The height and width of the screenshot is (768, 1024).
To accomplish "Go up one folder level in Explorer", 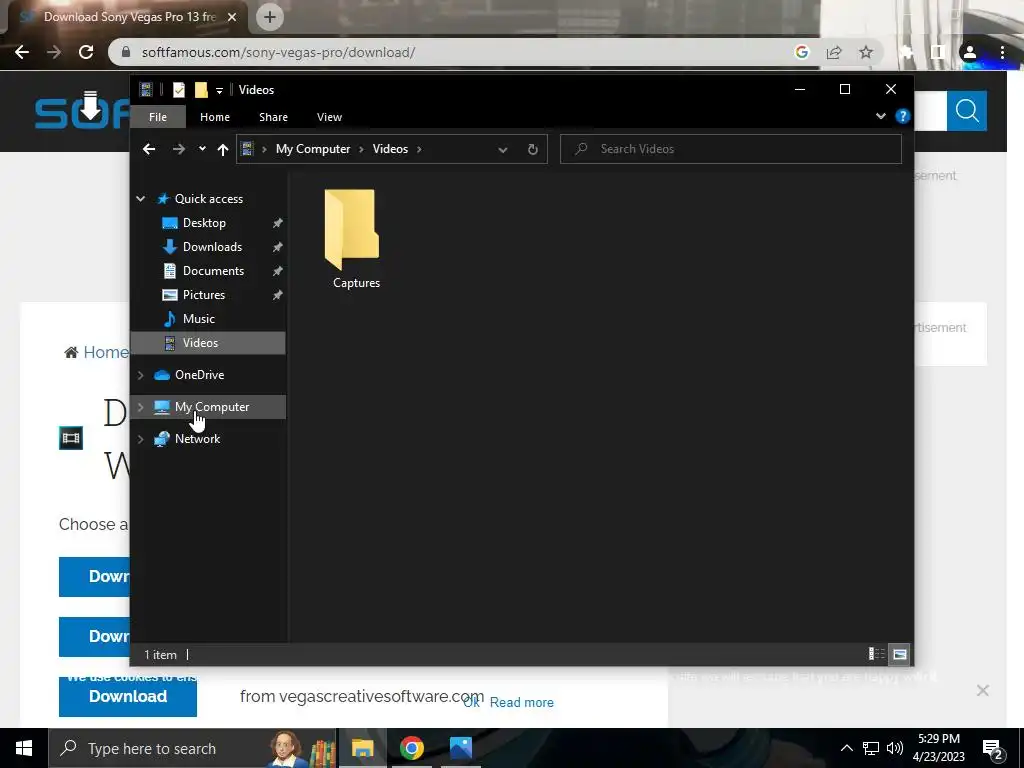I will [x=223, y=150].
